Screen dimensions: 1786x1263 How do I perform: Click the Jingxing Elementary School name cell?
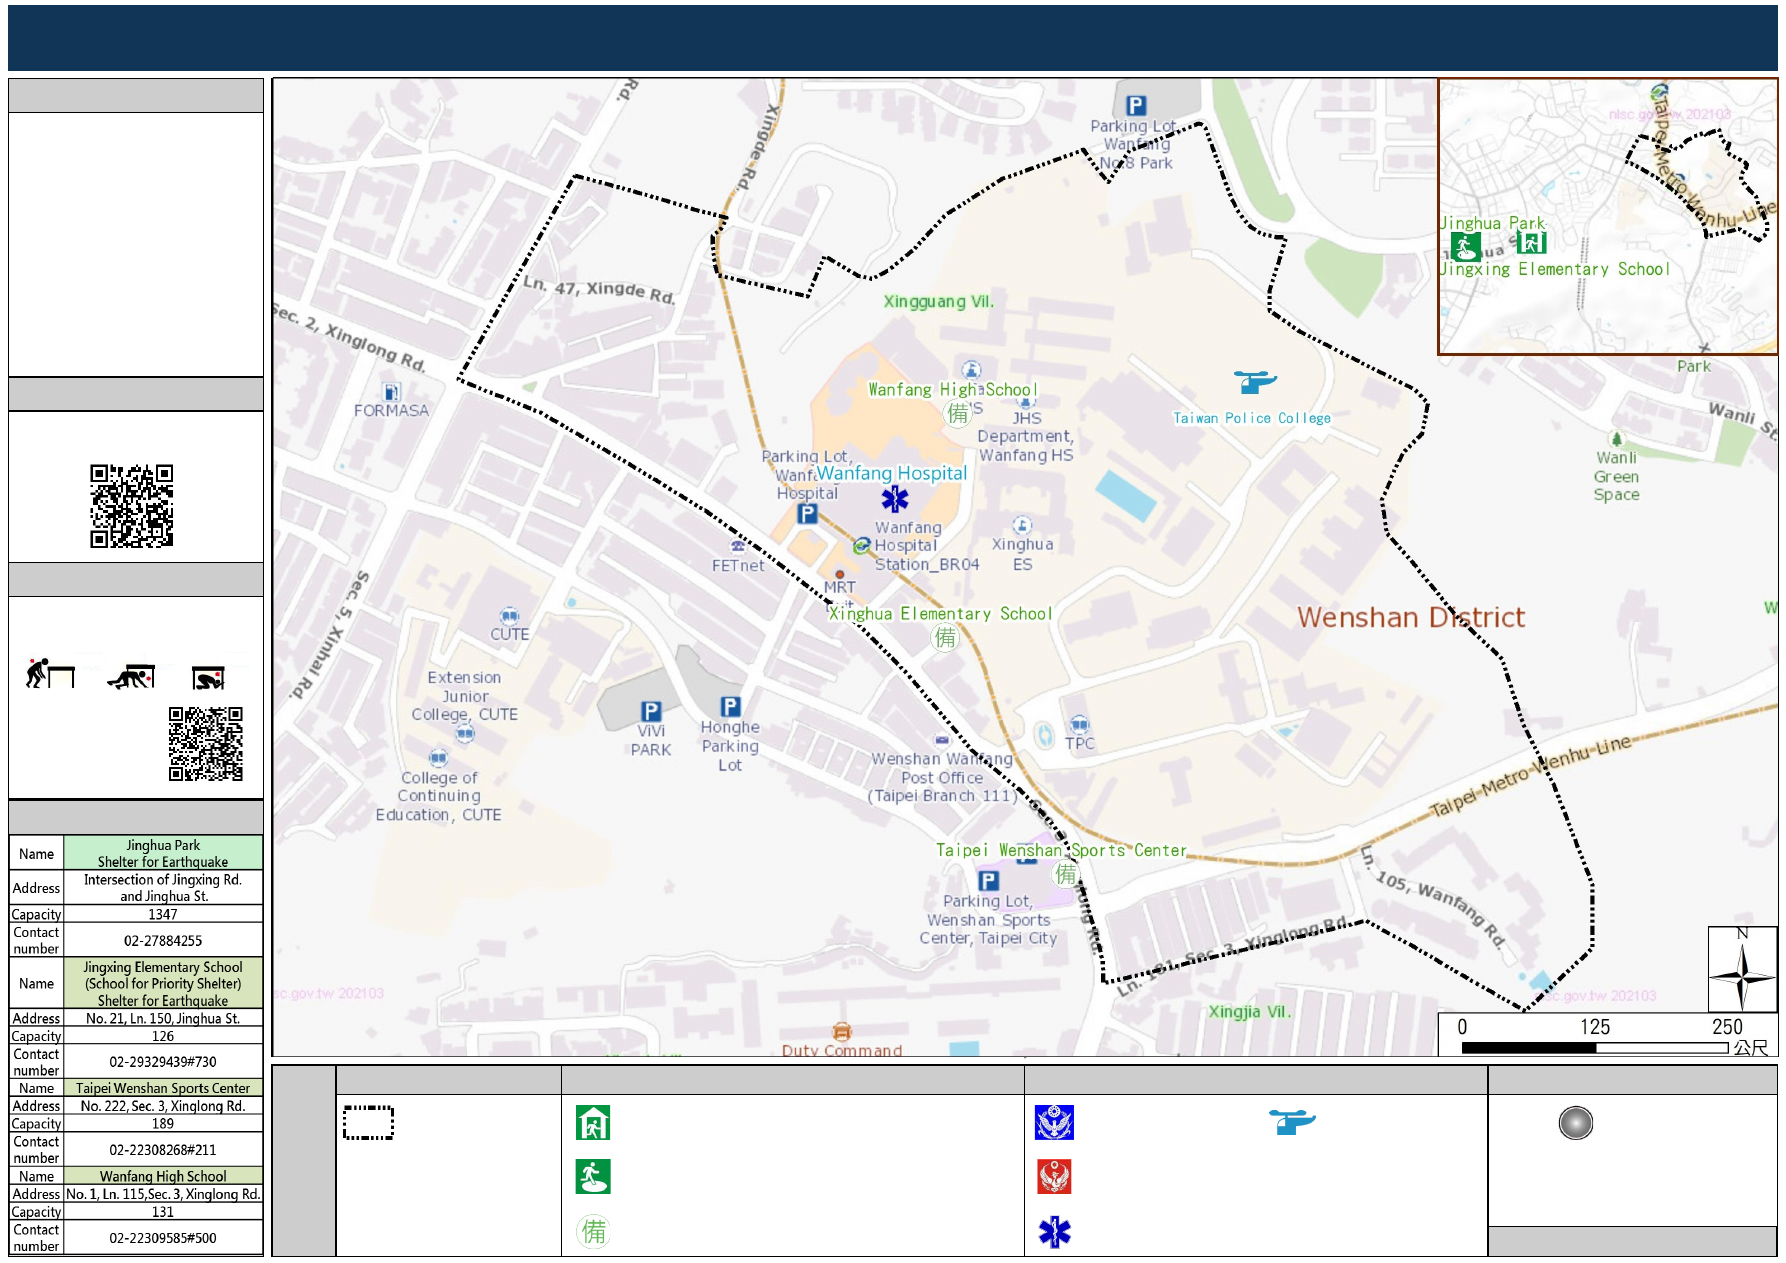pyautogui.click(x=163, y=983)
